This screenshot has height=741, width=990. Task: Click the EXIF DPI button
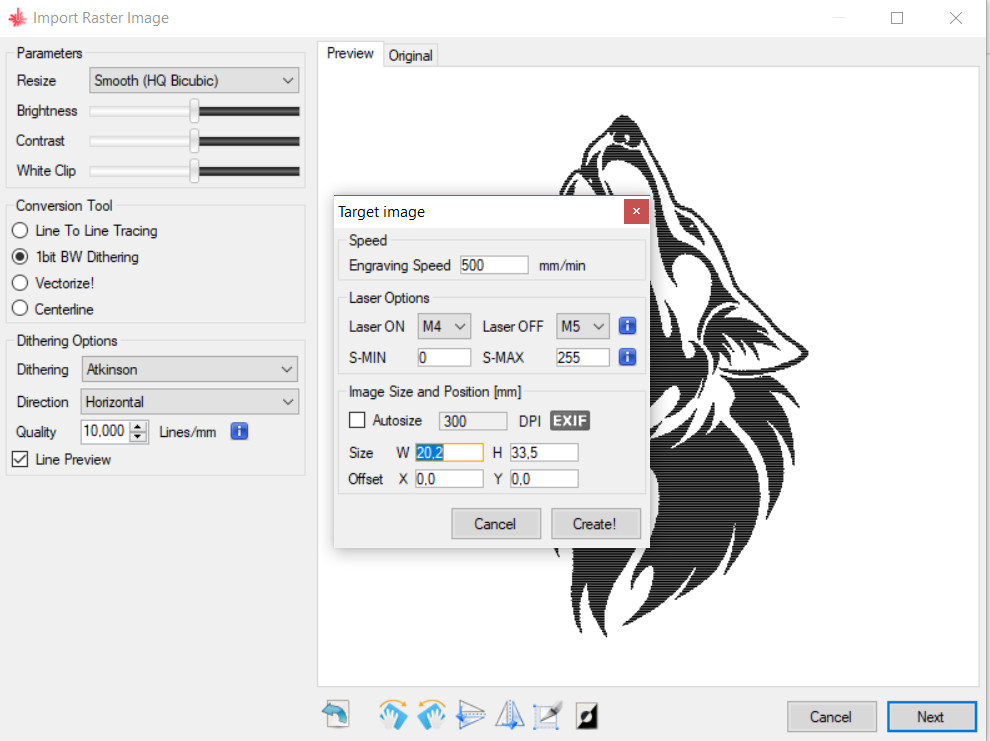click(x=570, y=420)
